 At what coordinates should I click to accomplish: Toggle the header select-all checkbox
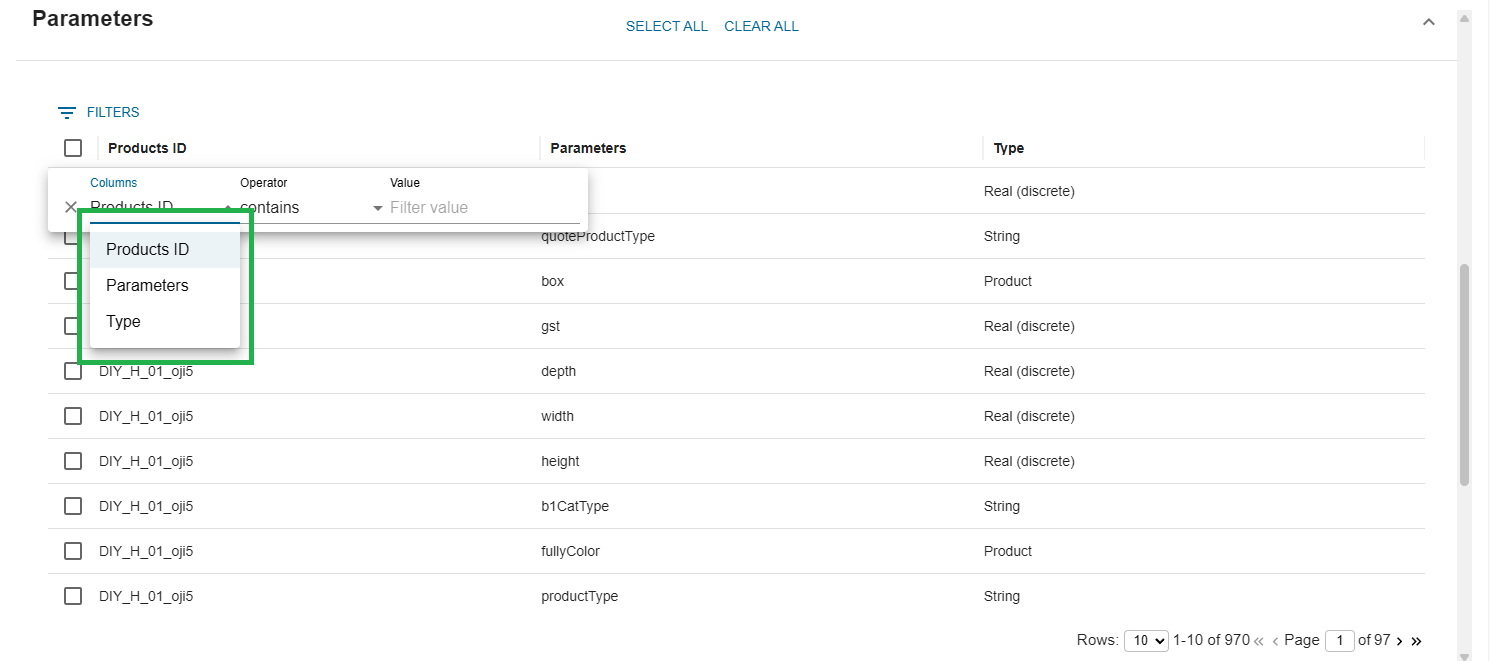[73, 148]
